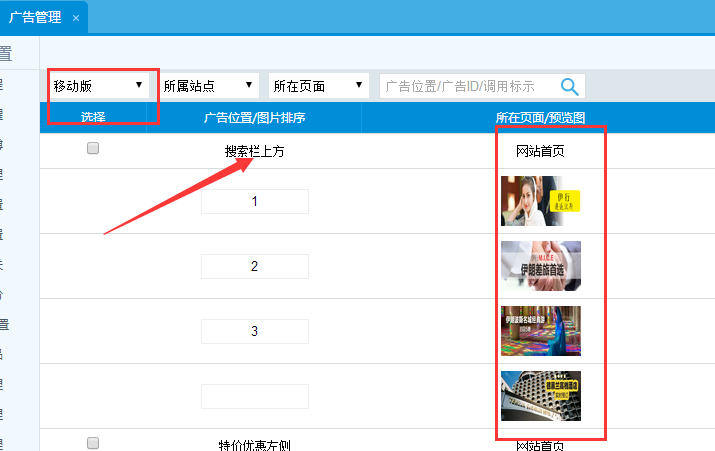The height and width of the screenshot is (451, 715).
Task: Open the handshake banner thumbnail
Action: [x=540, y=266]
